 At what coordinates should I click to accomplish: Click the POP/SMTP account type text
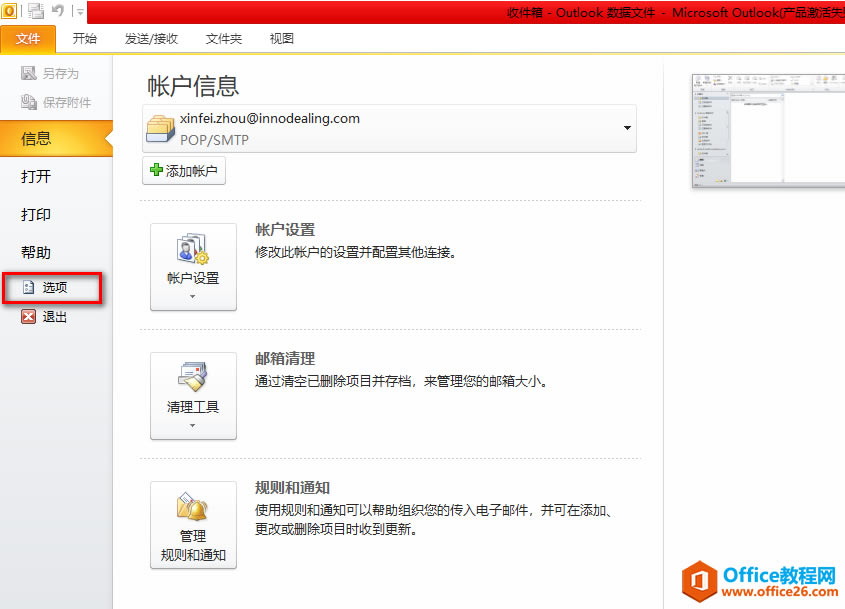[214, 140]
